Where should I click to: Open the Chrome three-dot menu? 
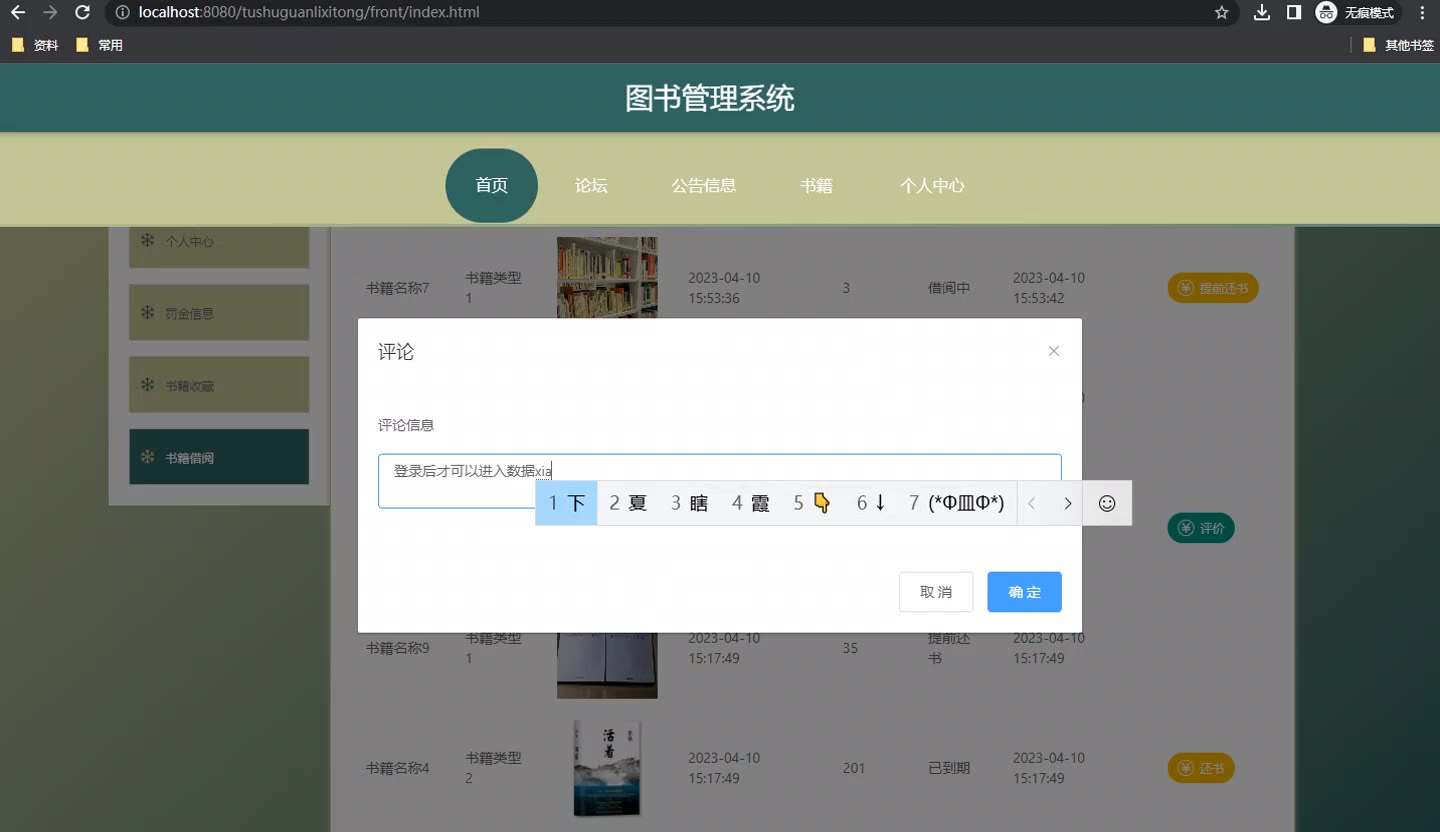click(1422, 13)
